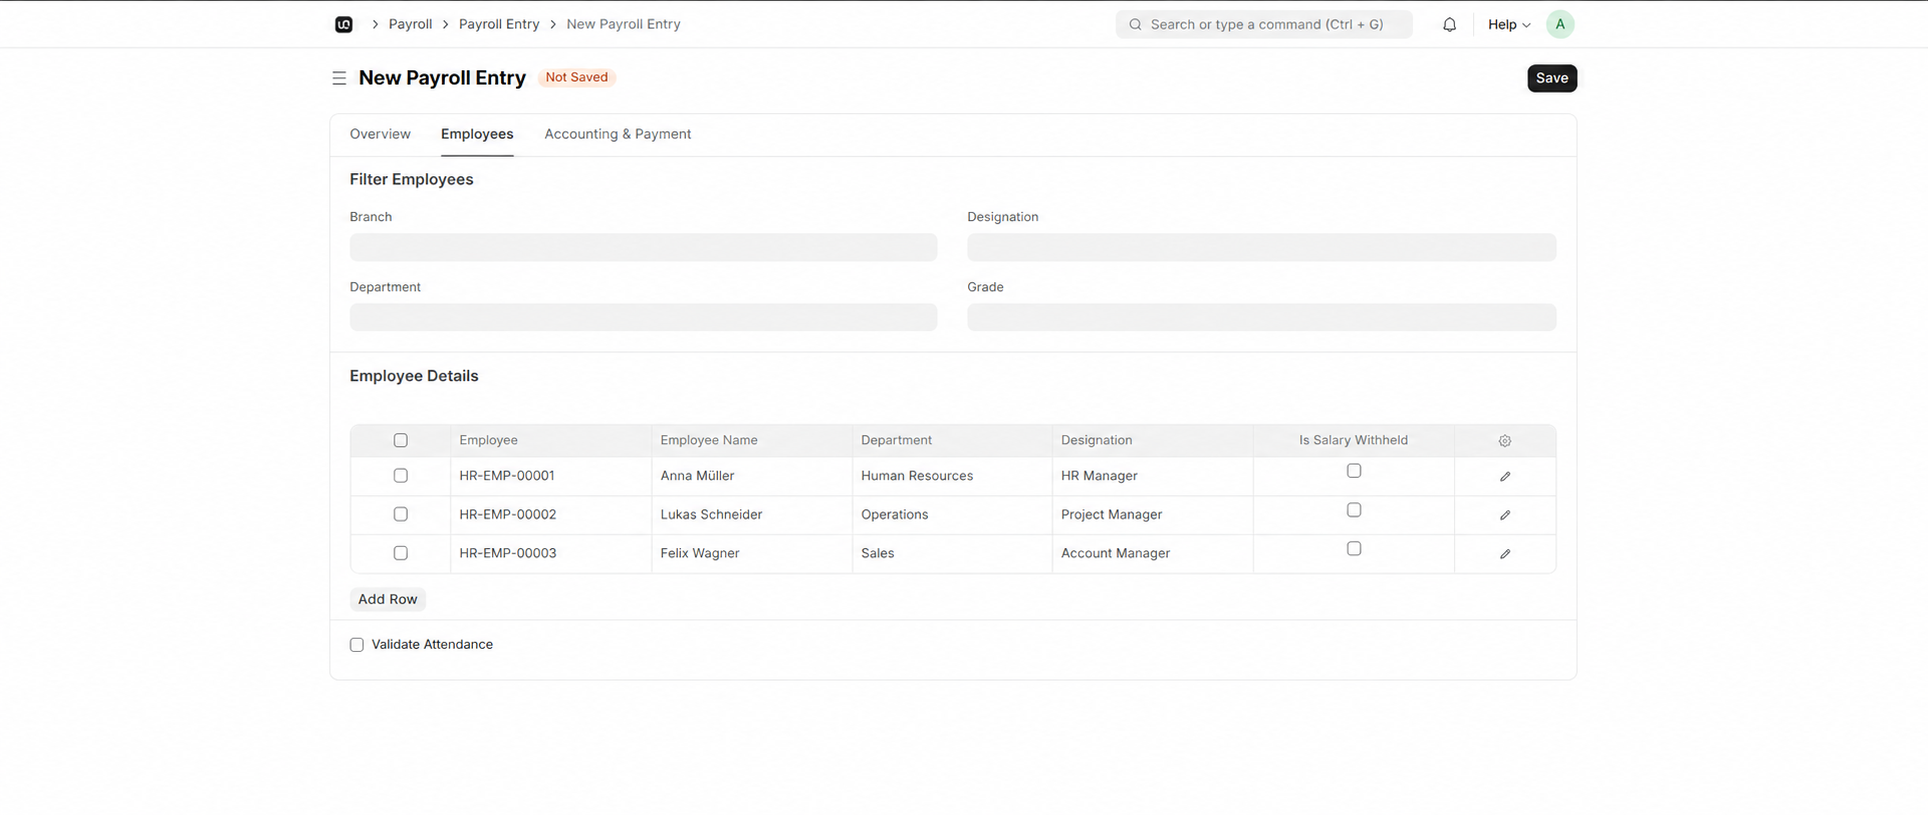Open the Branch filter field
This screenshot has height=815, width=1928.
(643, 247)
